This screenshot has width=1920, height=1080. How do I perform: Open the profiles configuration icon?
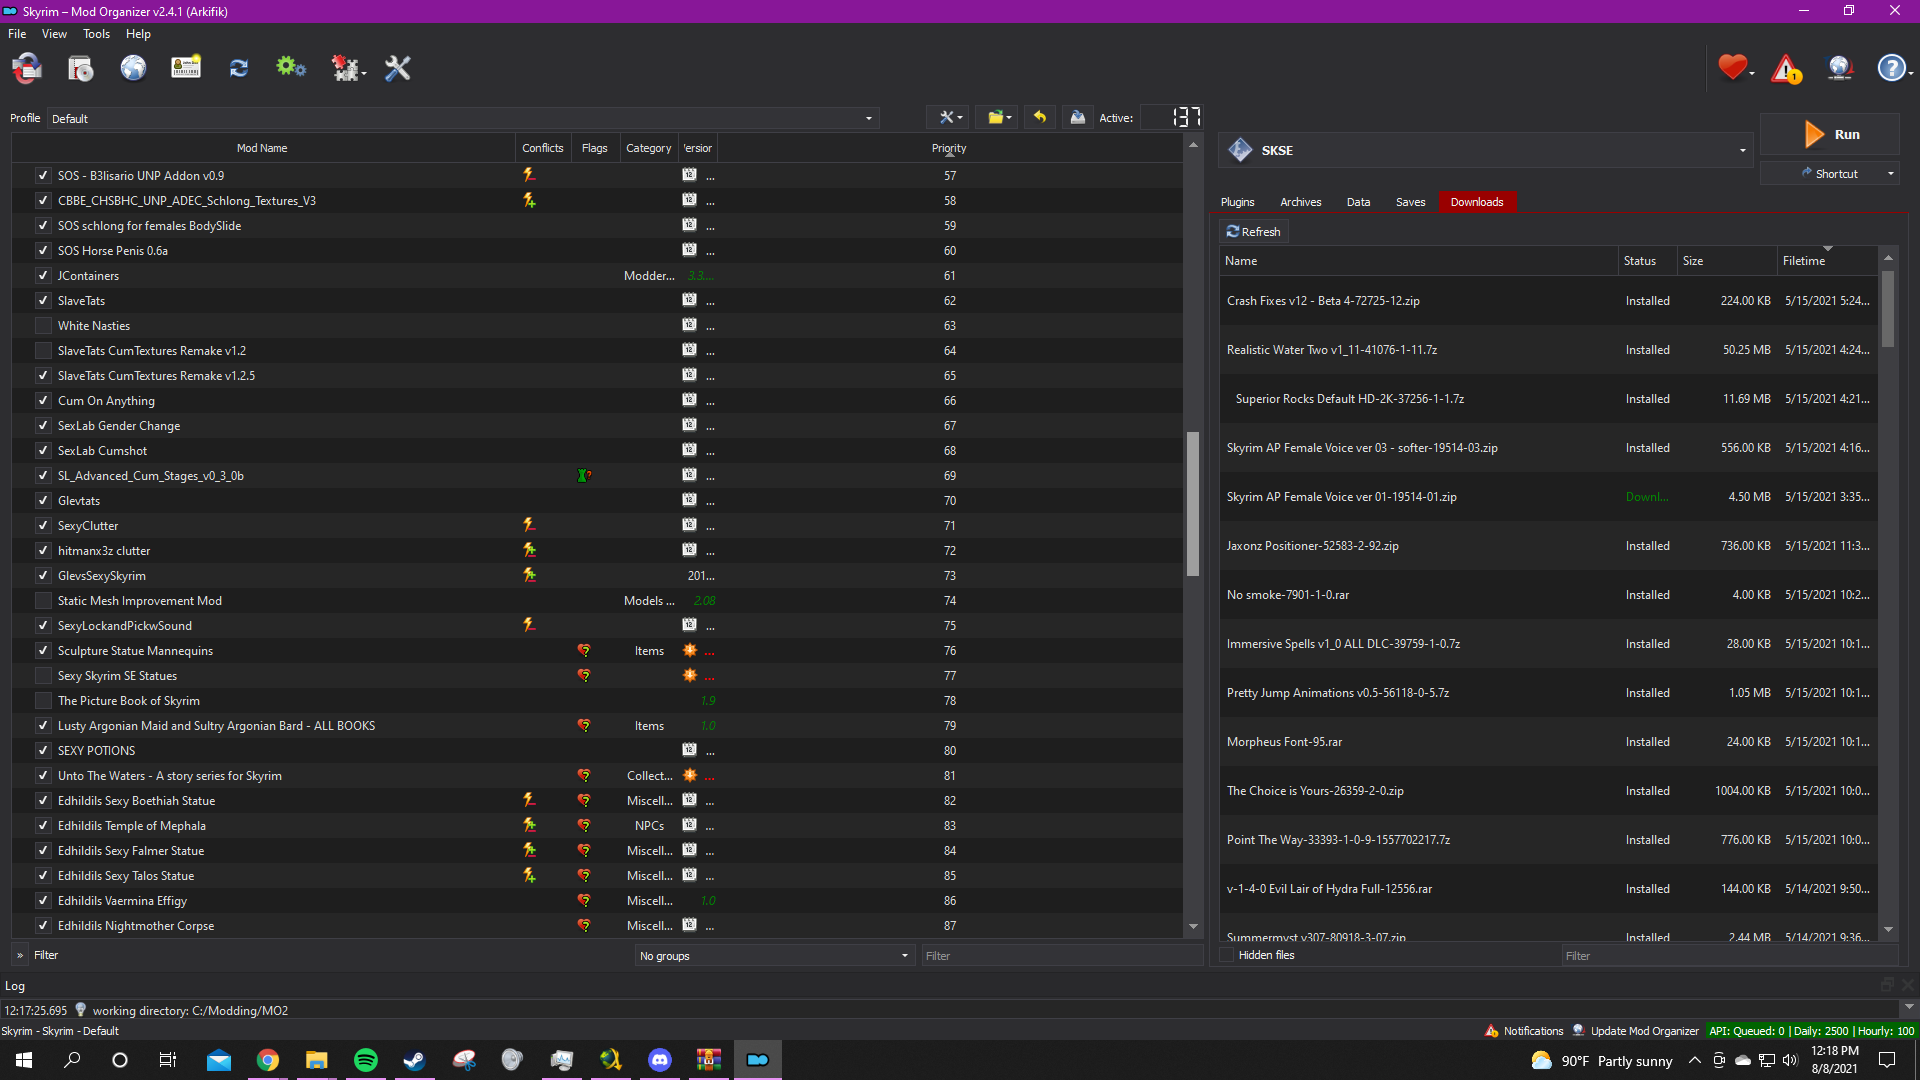(x=186, y=68)
